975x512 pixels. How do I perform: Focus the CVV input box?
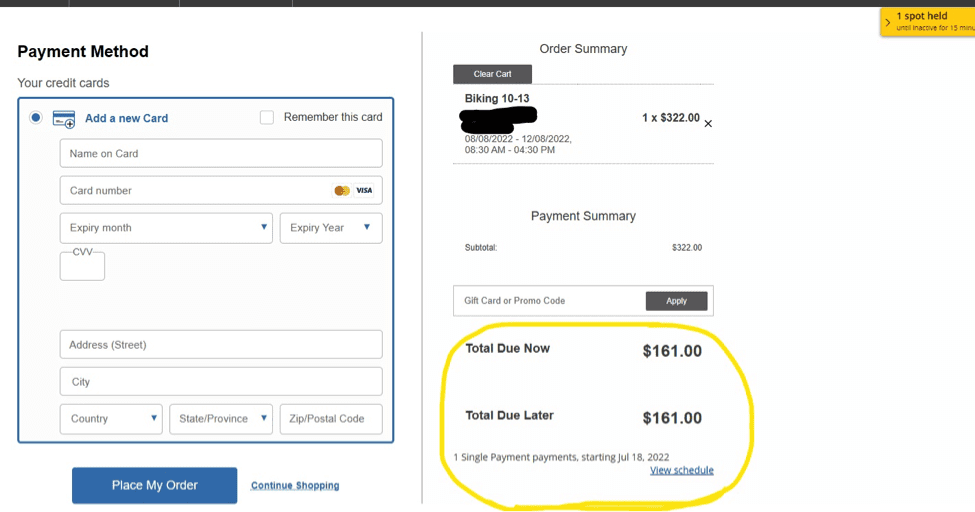coord(82,266)
